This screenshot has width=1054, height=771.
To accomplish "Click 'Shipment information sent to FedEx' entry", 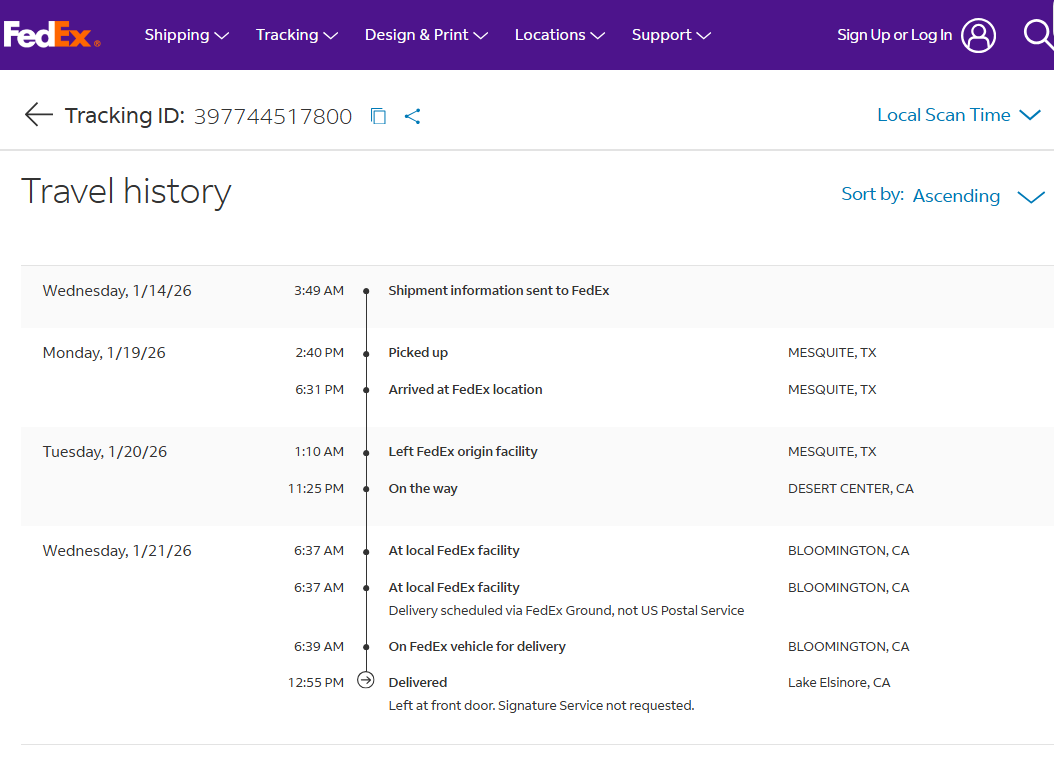I will pyautogui.click(x=499, y=290).
